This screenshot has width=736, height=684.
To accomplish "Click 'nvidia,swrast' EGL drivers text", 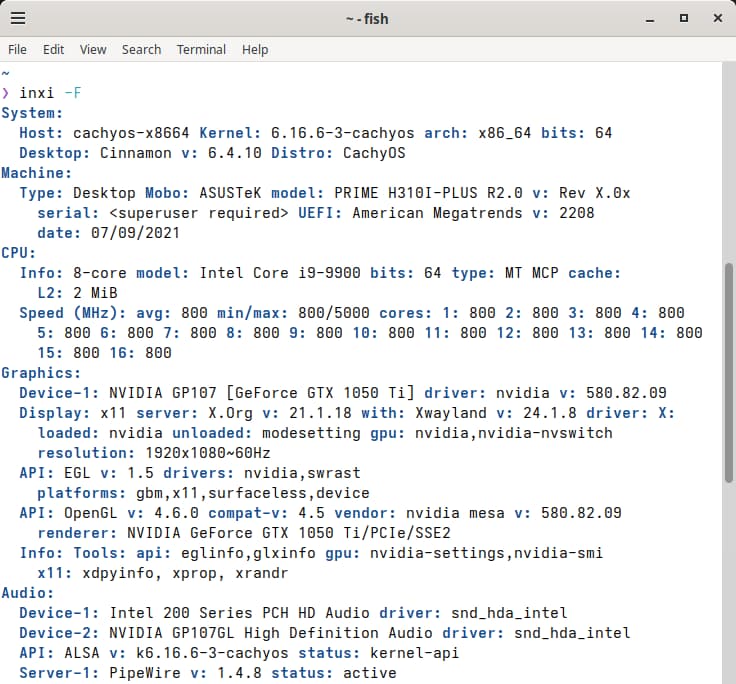I will tap(302, 473).
